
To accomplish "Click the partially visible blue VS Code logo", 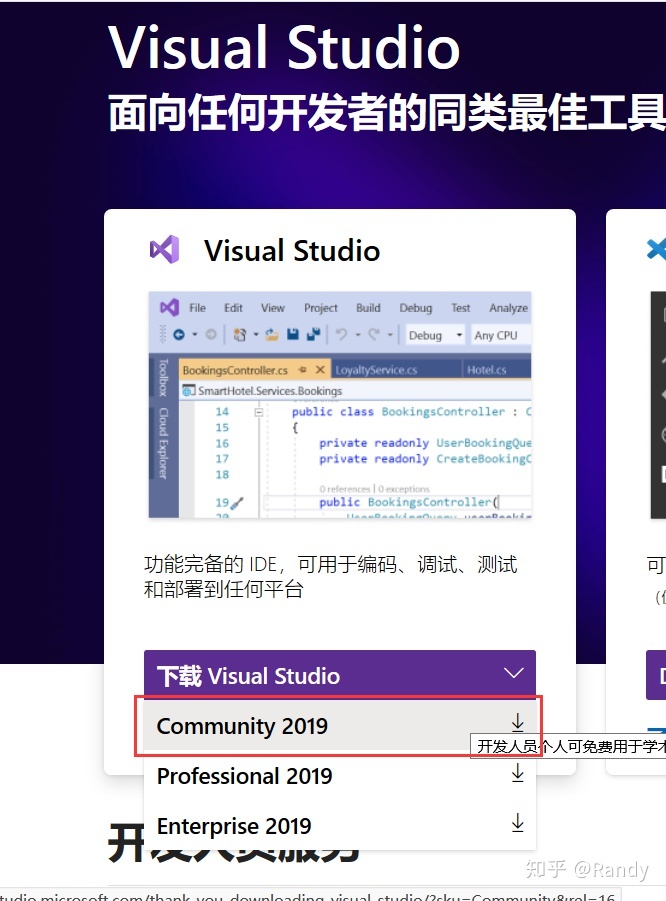I will 656,249.
